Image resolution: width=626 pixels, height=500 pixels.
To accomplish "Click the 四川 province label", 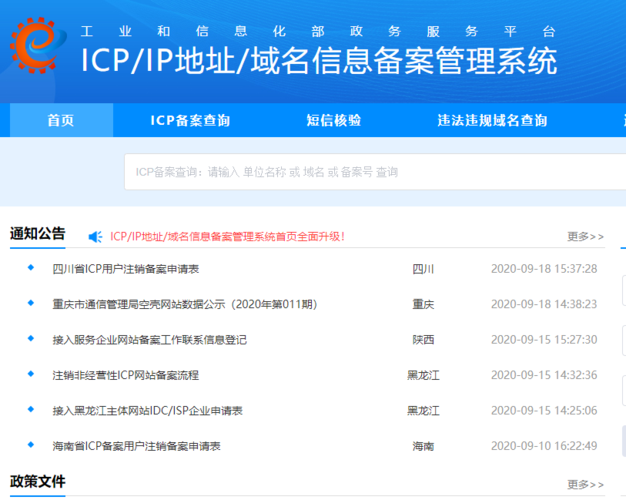I will click(x=423, y=269).
